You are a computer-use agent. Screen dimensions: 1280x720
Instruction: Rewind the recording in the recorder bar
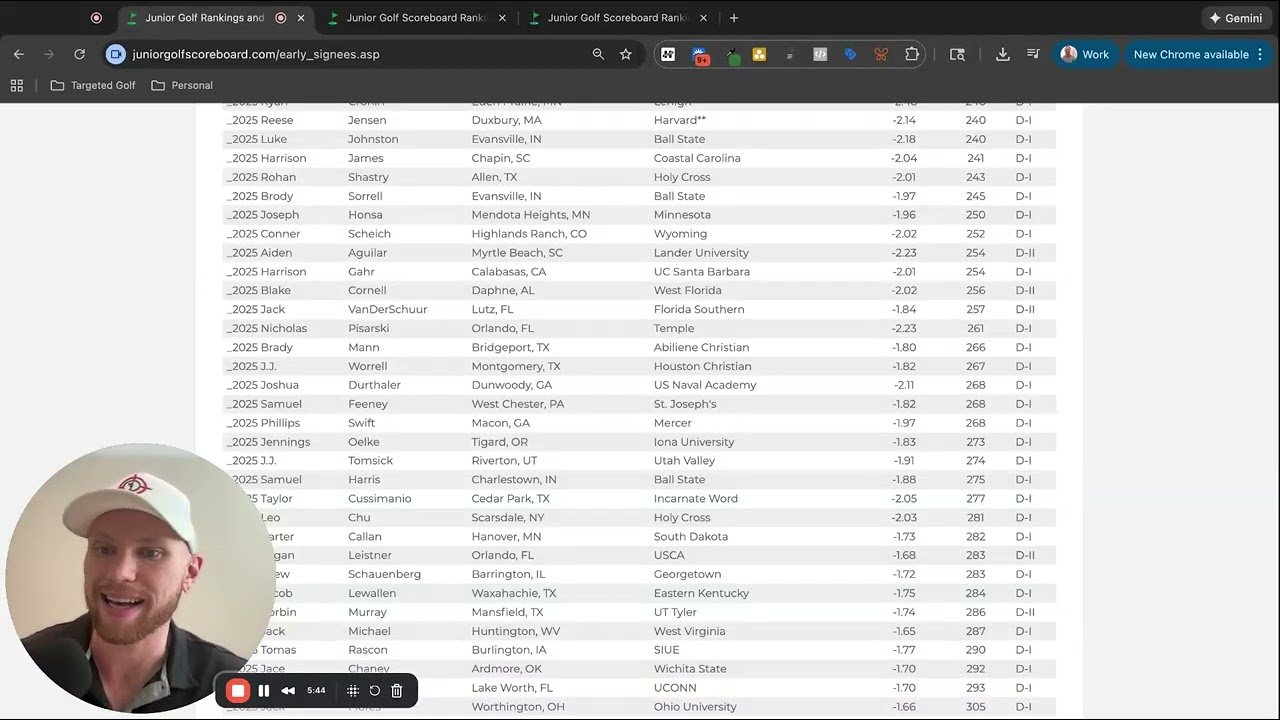pos(288,690)
